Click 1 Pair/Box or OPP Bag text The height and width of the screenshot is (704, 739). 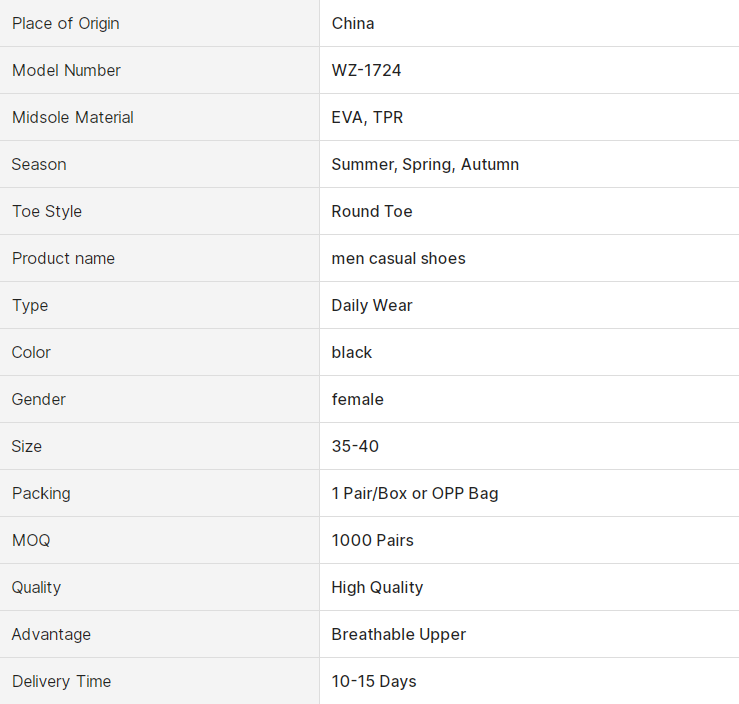click(x=415, y=493)
